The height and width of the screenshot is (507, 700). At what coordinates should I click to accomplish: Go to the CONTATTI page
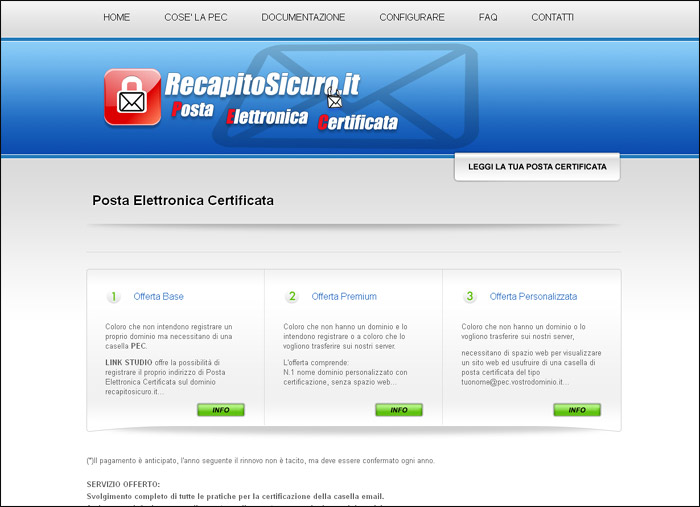(x=552, y=17)
